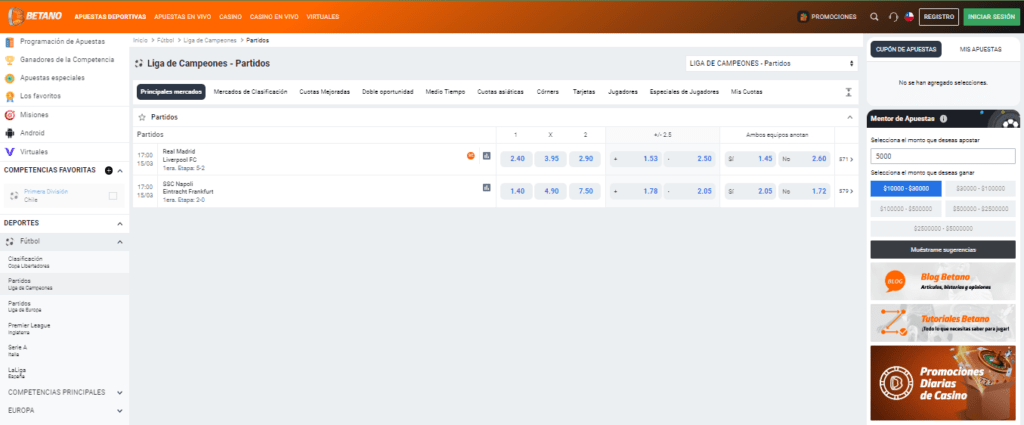
Task: Collapse the Fútbol sports list
Action: pos(120,242)
